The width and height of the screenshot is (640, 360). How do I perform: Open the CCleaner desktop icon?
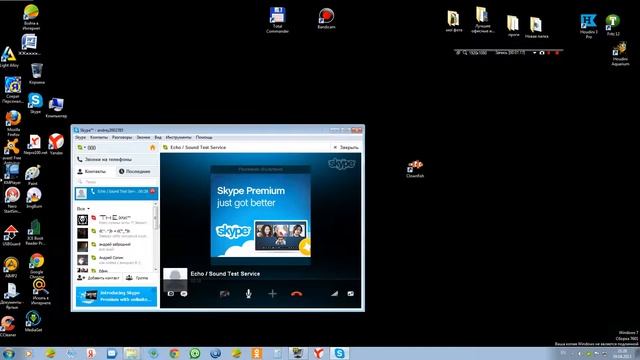coord(8,327)
